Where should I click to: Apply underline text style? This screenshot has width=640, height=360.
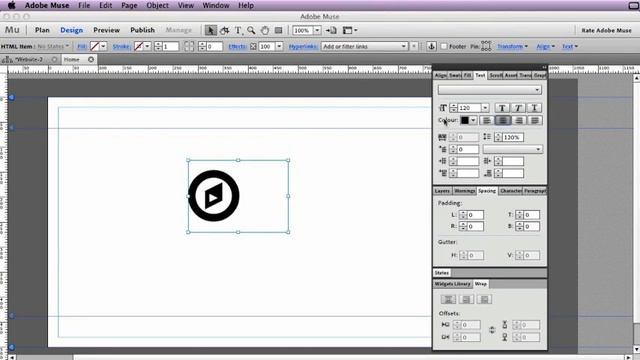click(534, 108)
